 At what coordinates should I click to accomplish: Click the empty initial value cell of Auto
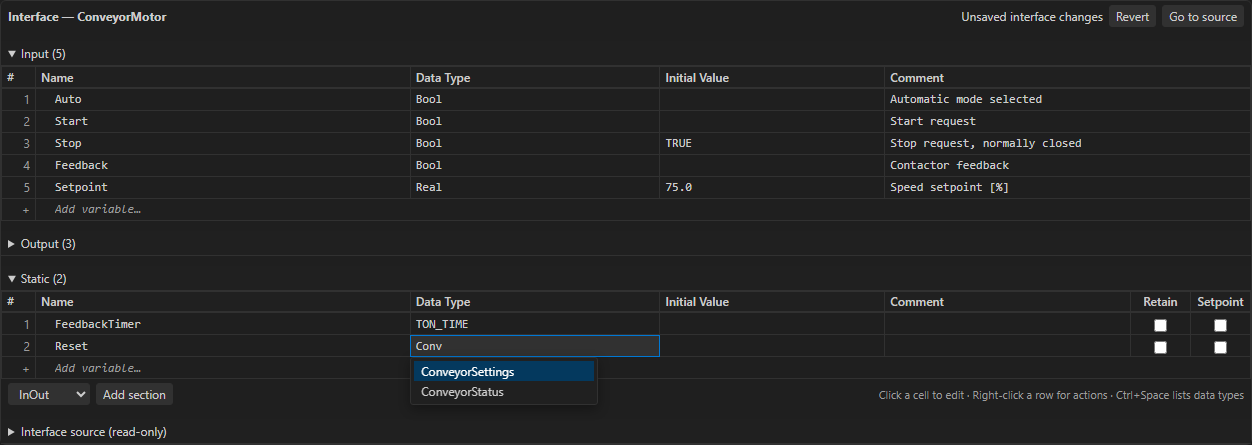[x=772, y=99]
